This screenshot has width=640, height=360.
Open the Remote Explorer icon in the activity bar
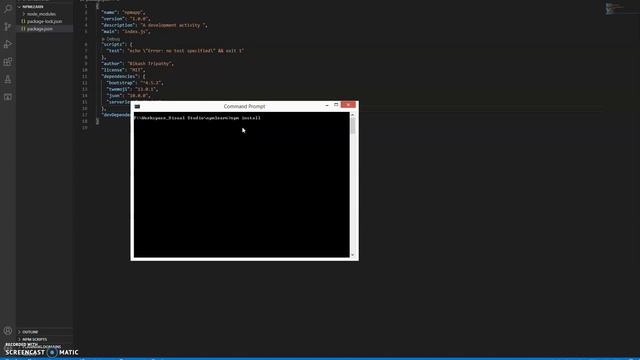tap(7, 97)
